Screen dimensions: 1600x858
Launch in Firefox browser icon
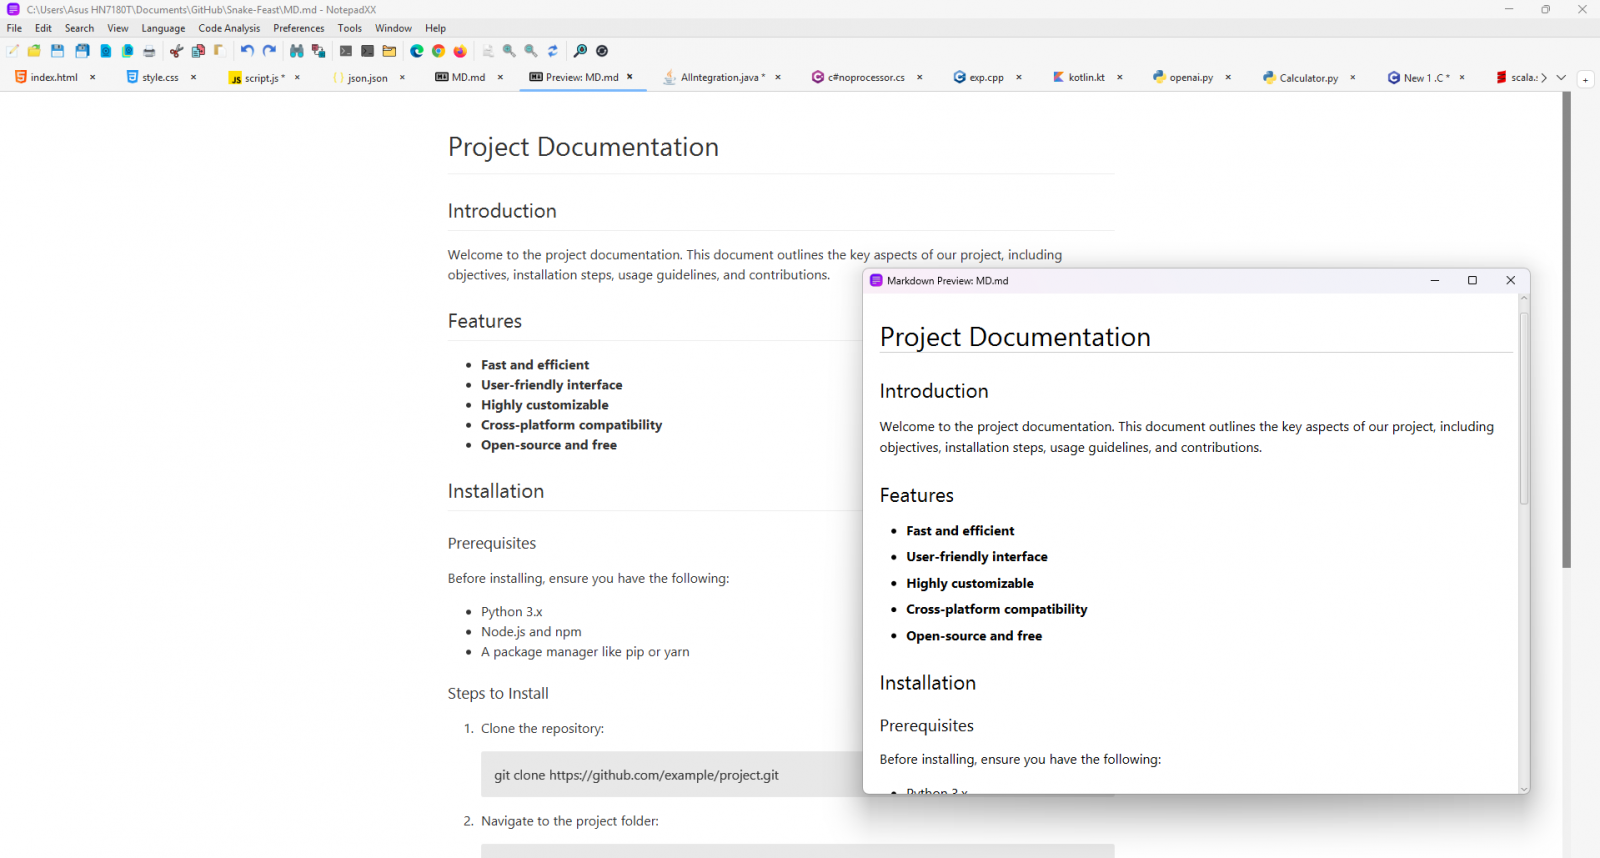[460, 51]
